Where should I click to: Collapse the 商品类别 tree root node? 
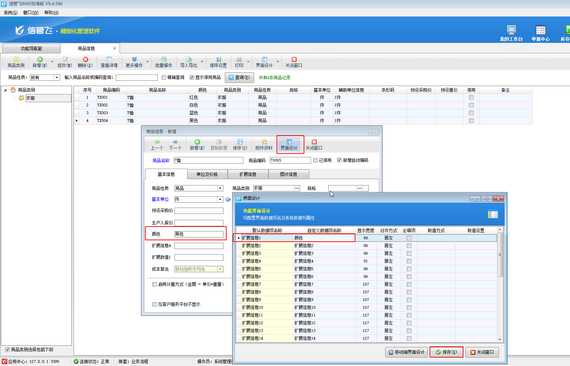tap(5, 90)
